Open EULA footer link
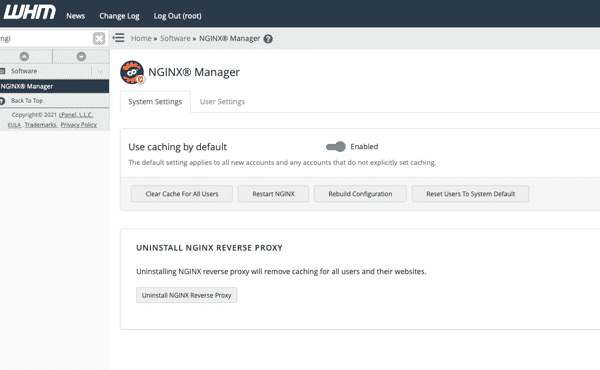Viewport: 600px width, 370px height. point(15,125)
